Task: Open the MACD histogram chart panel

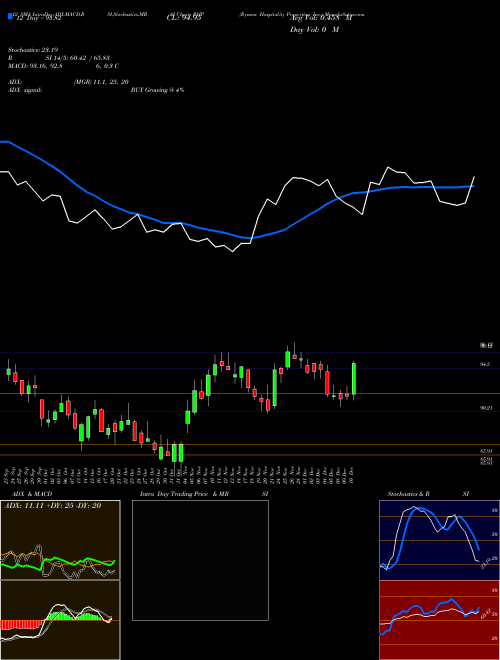Action: tap(60, 620)
